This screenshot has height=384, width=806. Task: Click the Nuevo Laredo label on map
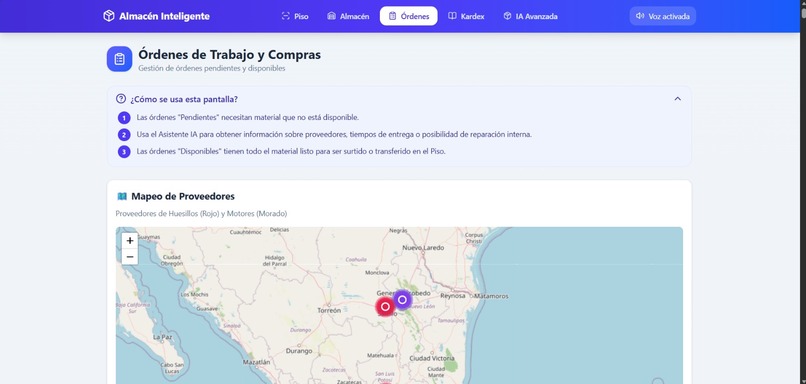[x=423, y=248]
